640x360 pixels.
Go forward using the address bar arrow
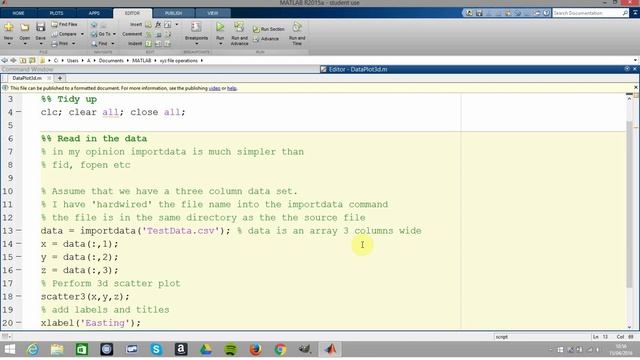point(13,60)
